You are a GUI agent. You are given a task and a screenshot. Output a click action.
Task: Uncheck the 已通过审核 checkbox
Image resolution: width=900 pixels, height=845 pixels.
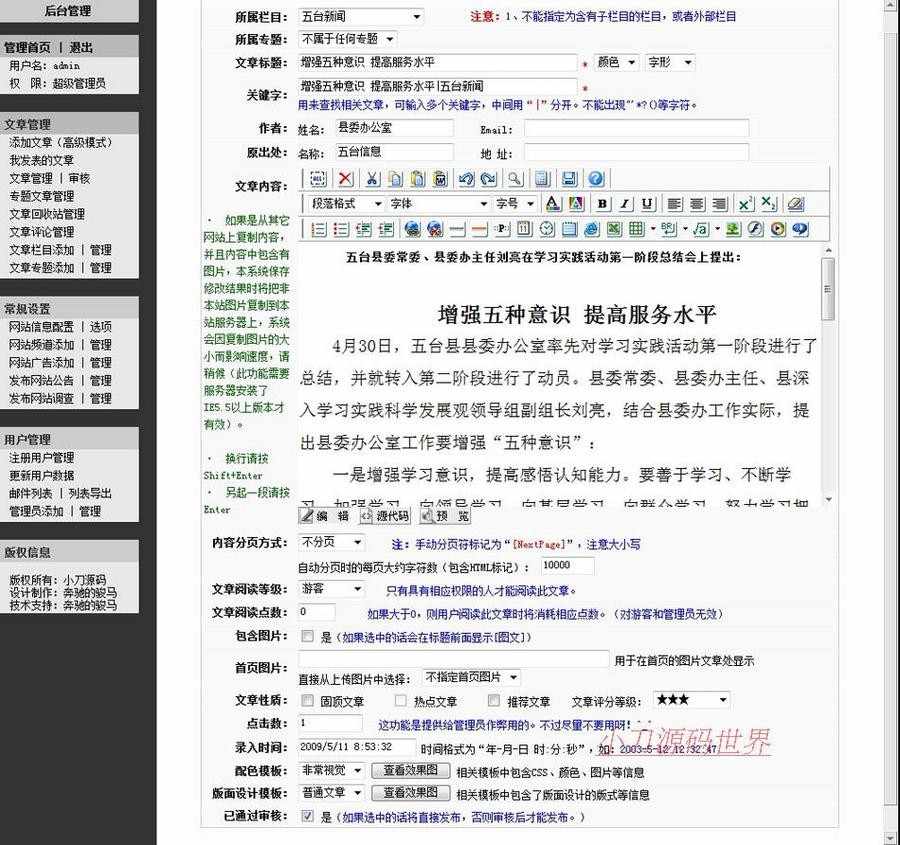coord(308,816)
